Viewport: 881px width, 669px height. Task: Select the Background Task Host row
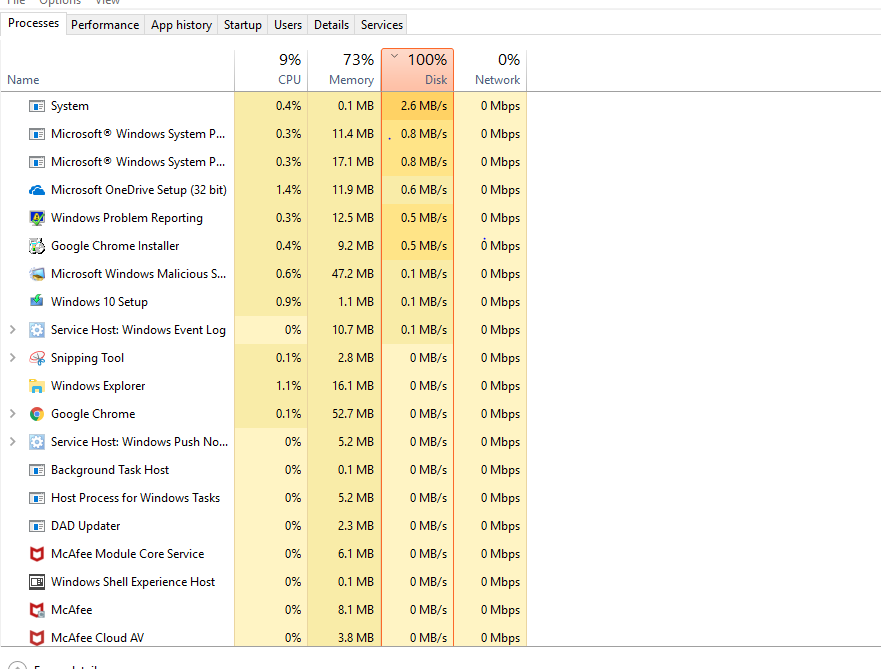[264, 470]
